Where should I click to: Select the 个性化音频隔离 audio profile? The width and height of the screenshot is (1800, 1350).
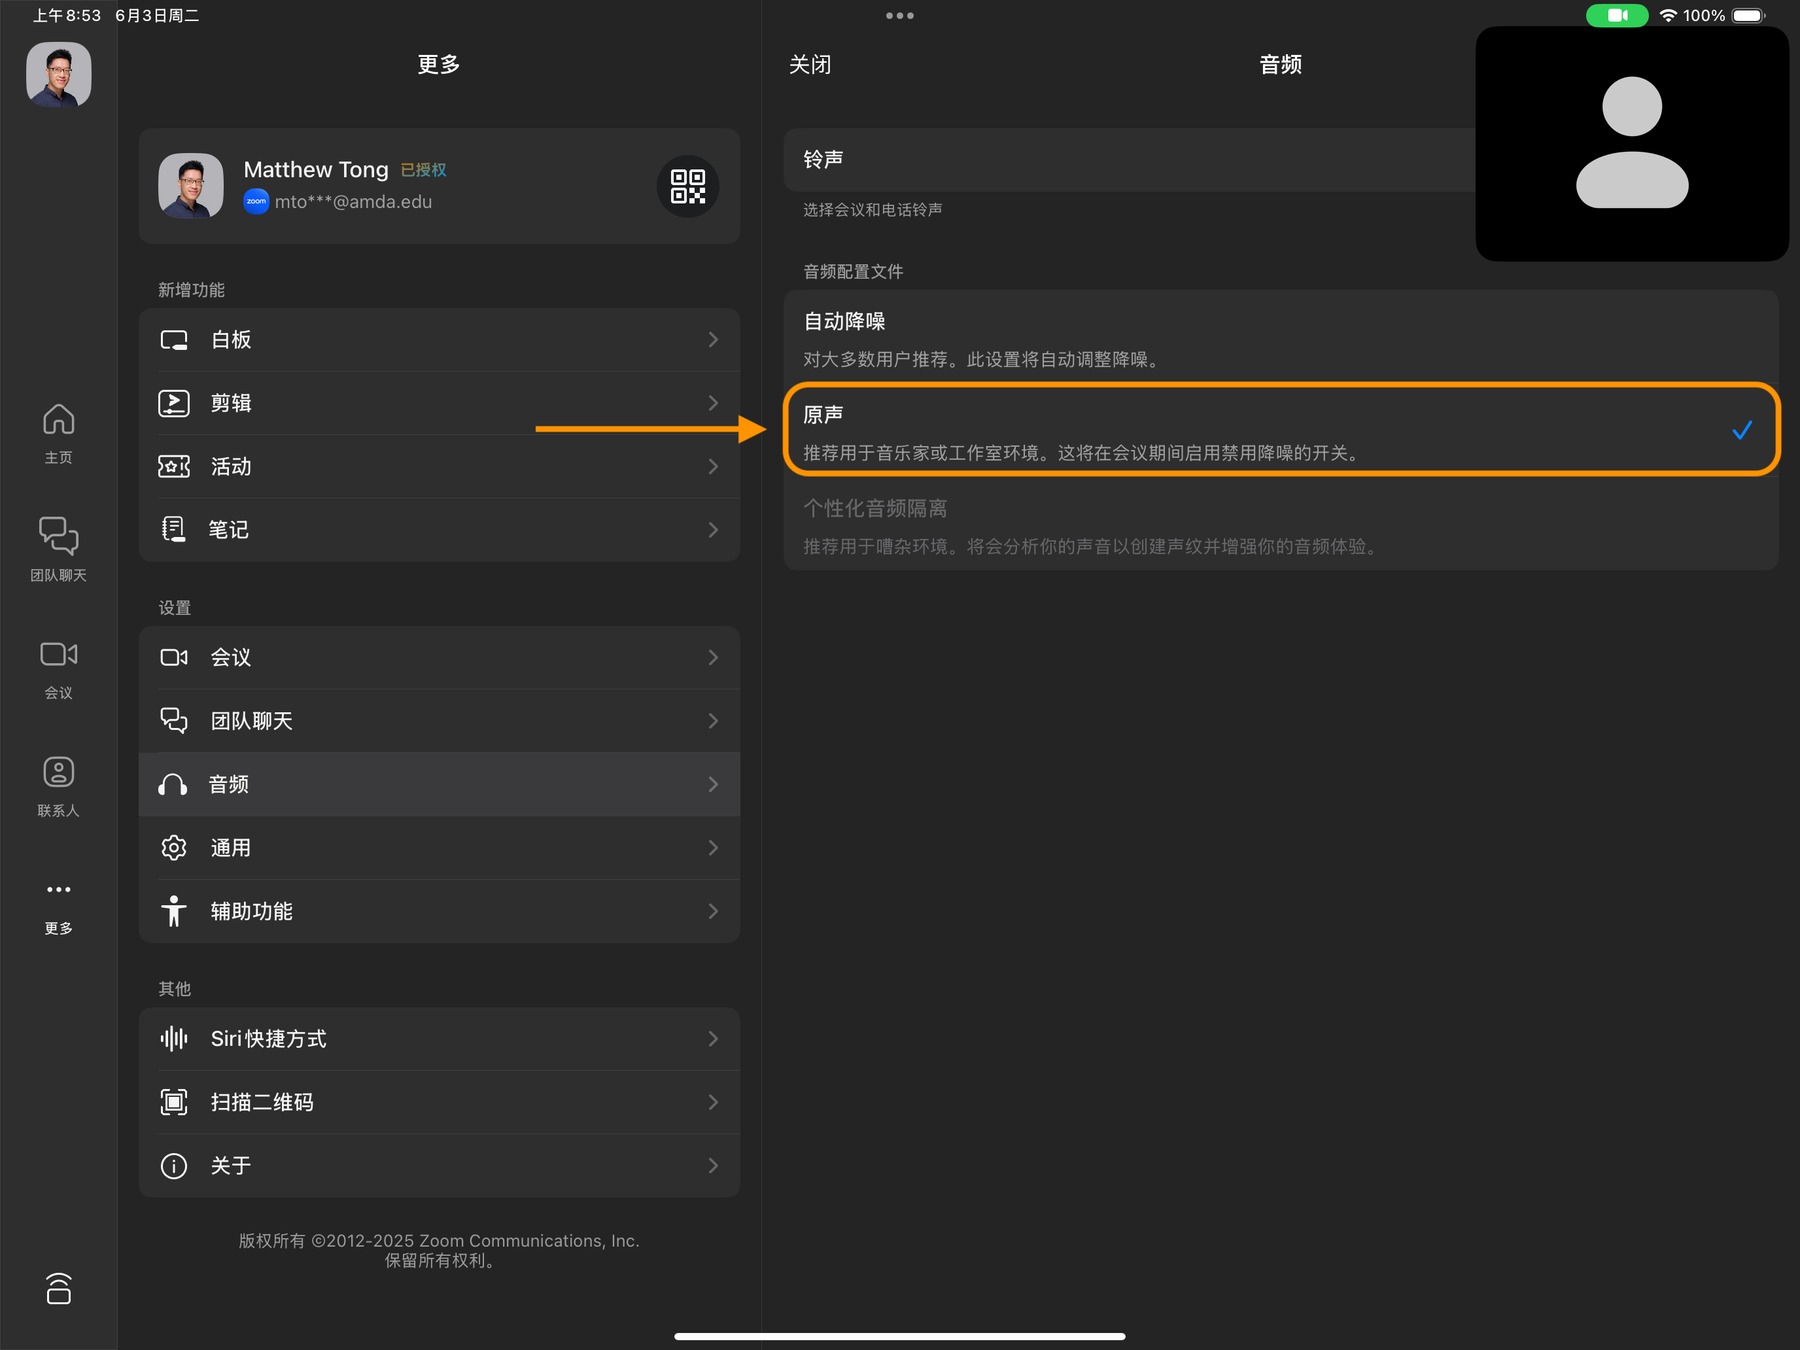[x=1280, y=525]
